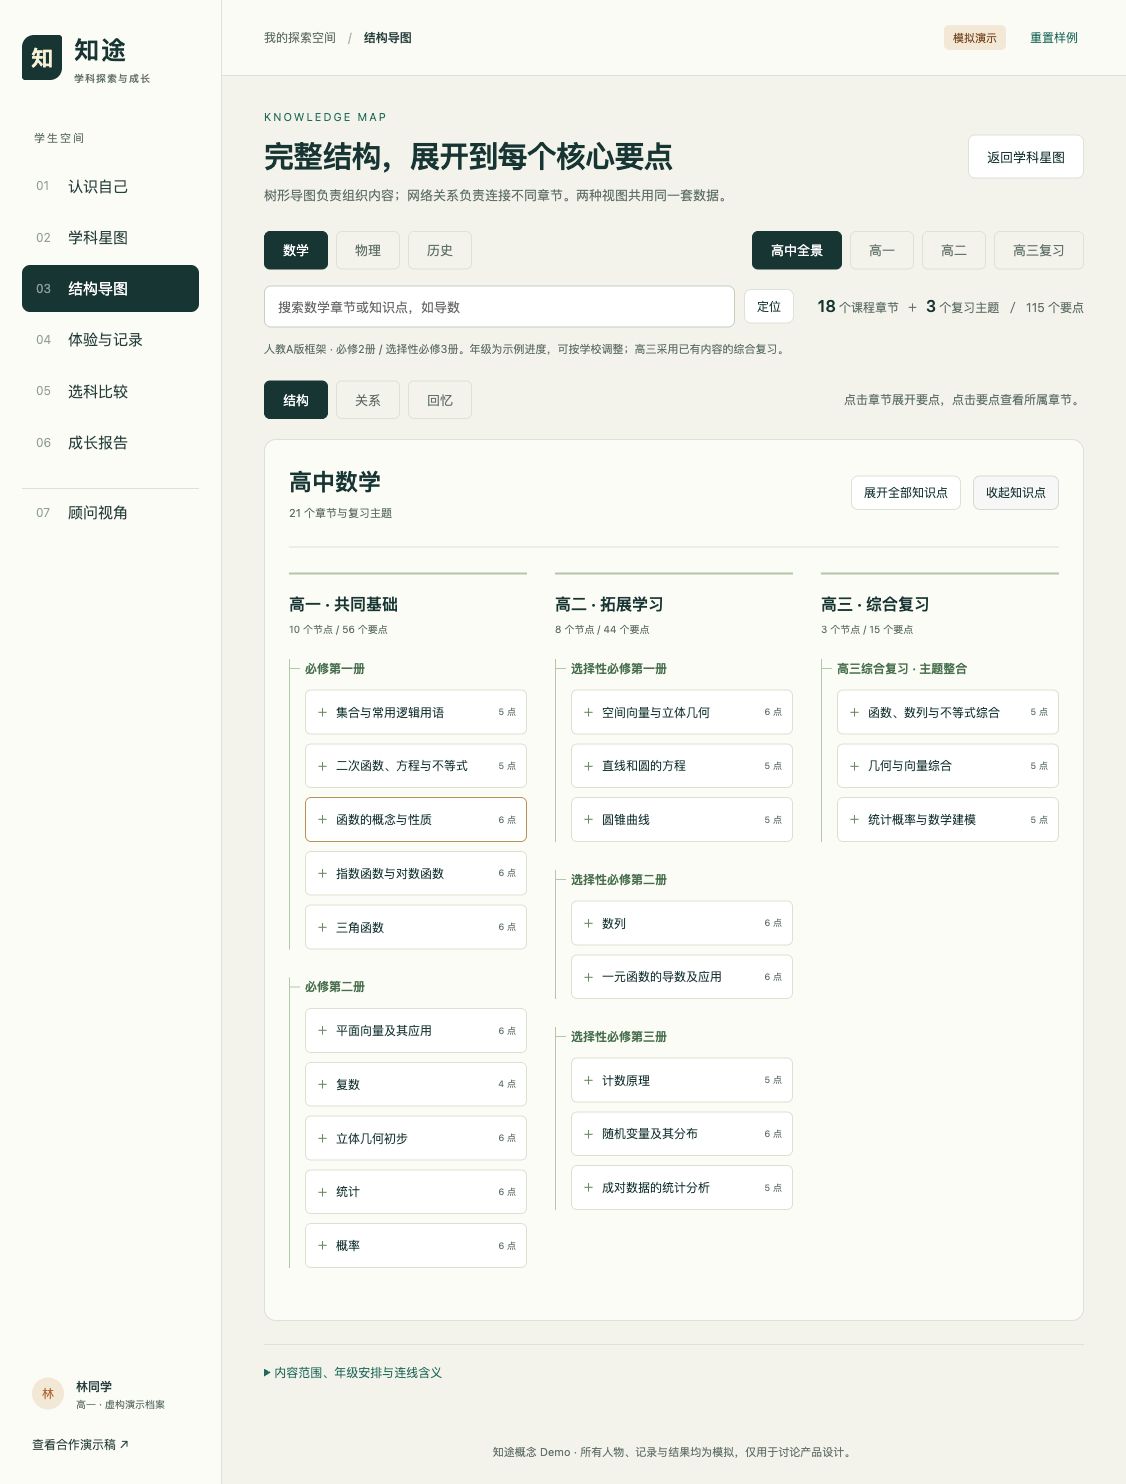Go to 顾问视角 in sidebar

coord(110,512)
